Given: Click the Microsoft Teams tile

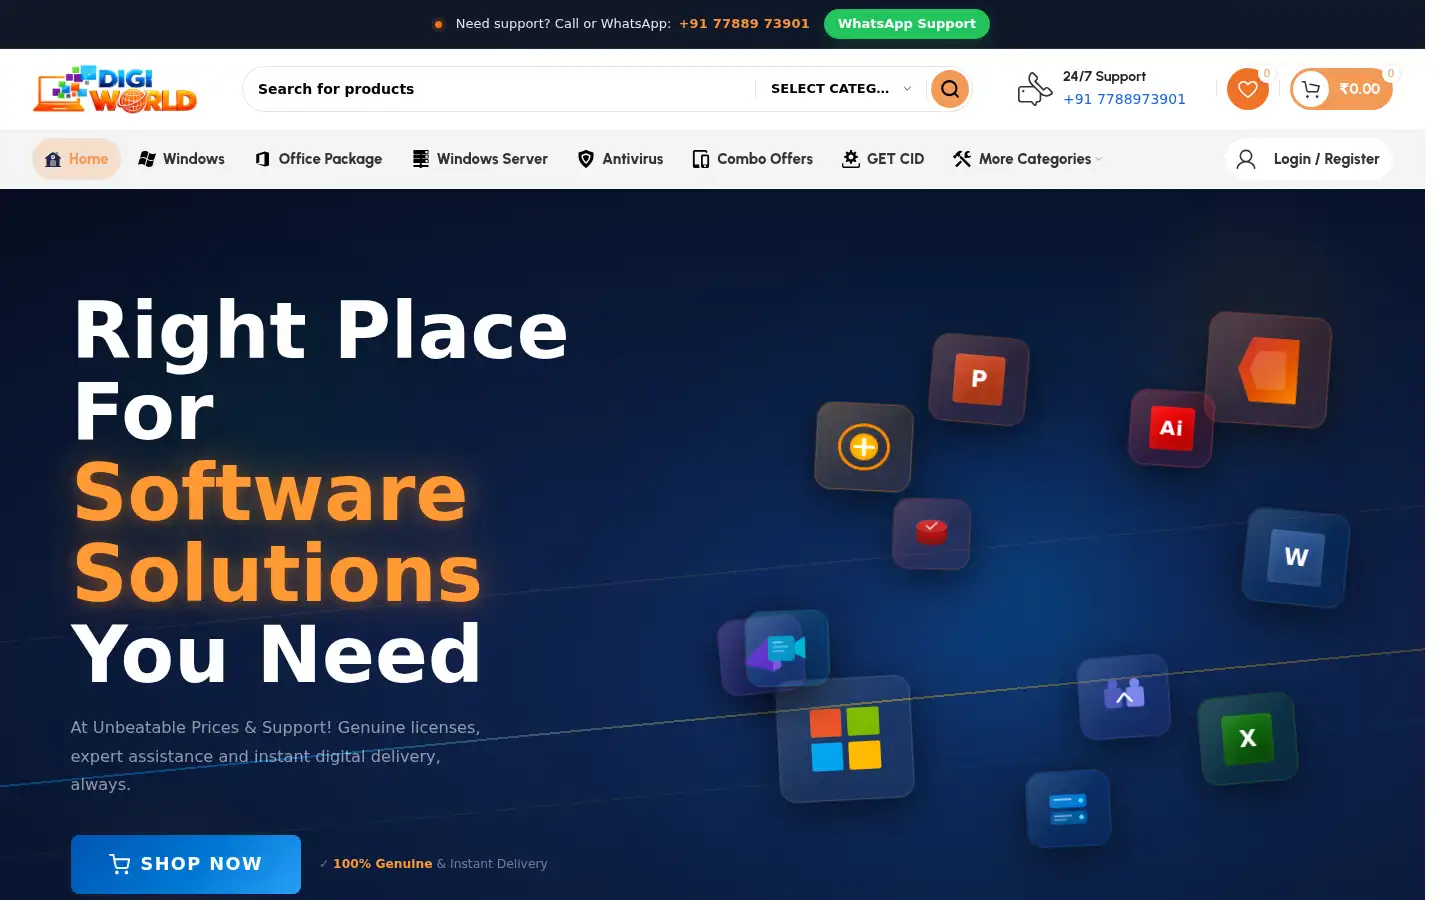Looking at the screenshot, I should [x=1124, y=695].
